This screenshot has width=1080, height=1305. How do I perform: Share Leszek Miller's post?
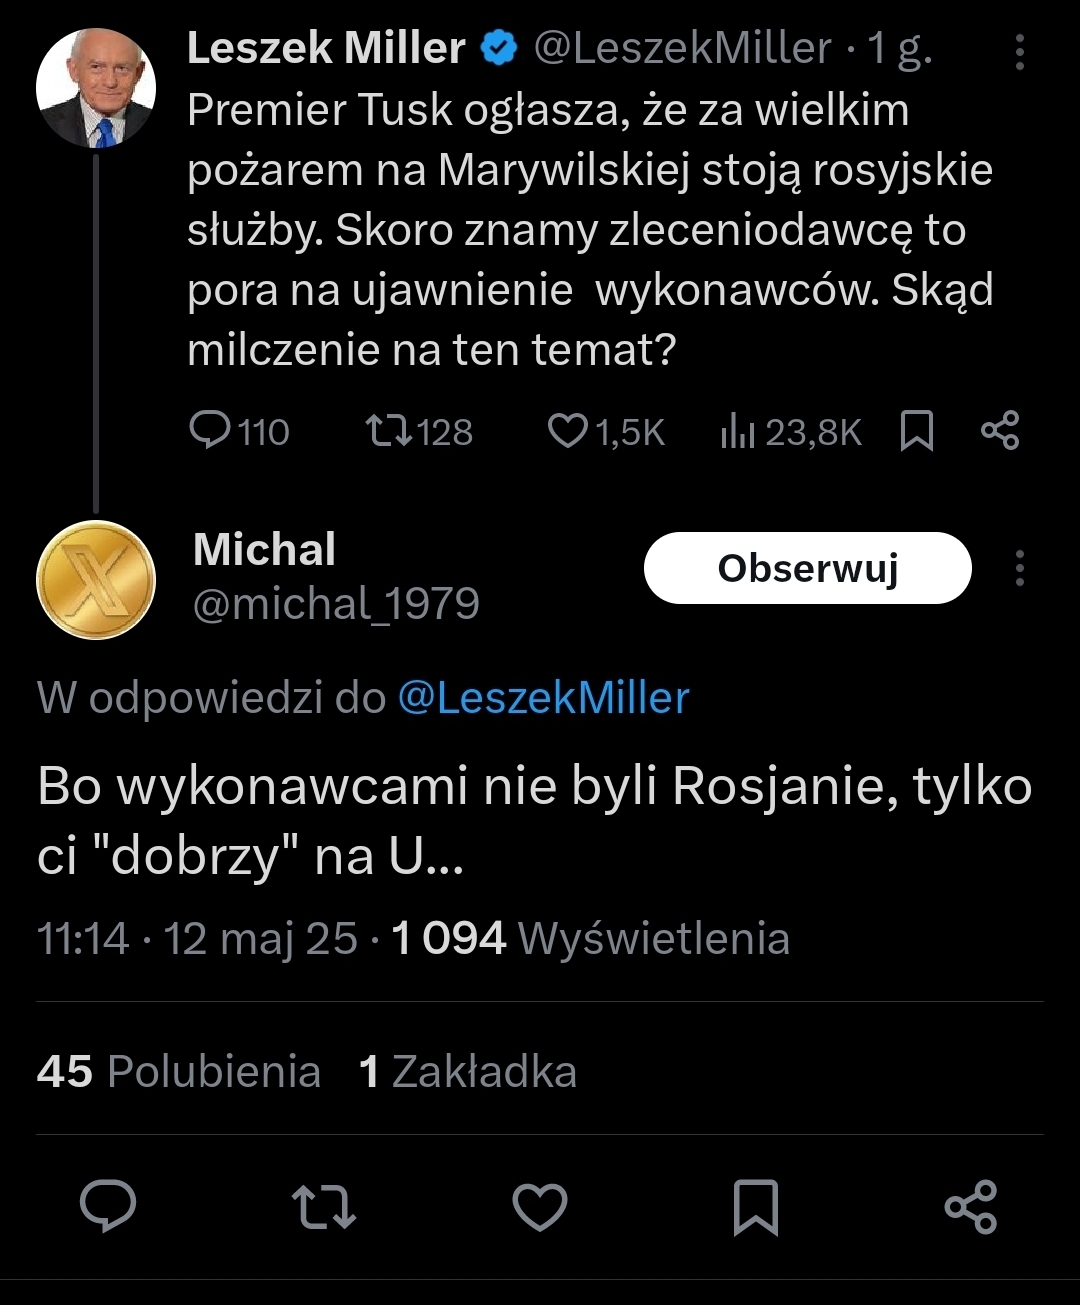click(x=1000, y=430)
